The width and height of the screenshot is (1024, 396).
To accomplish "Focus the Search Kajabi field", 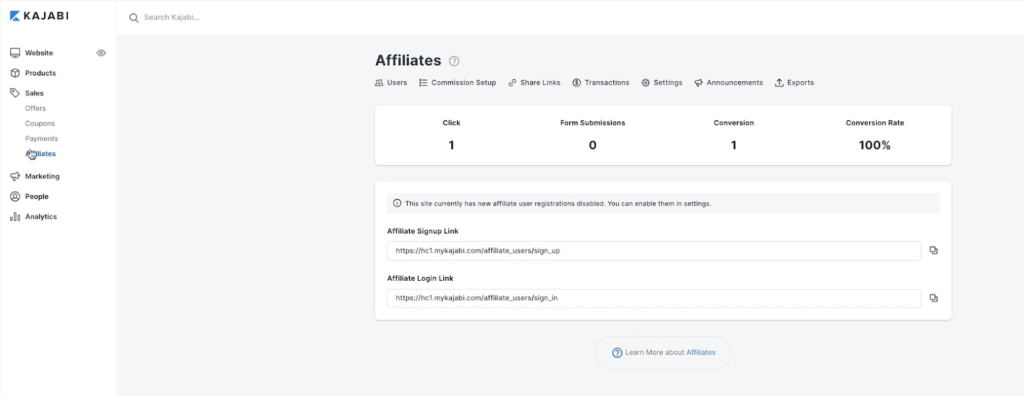I will (172, 18).
